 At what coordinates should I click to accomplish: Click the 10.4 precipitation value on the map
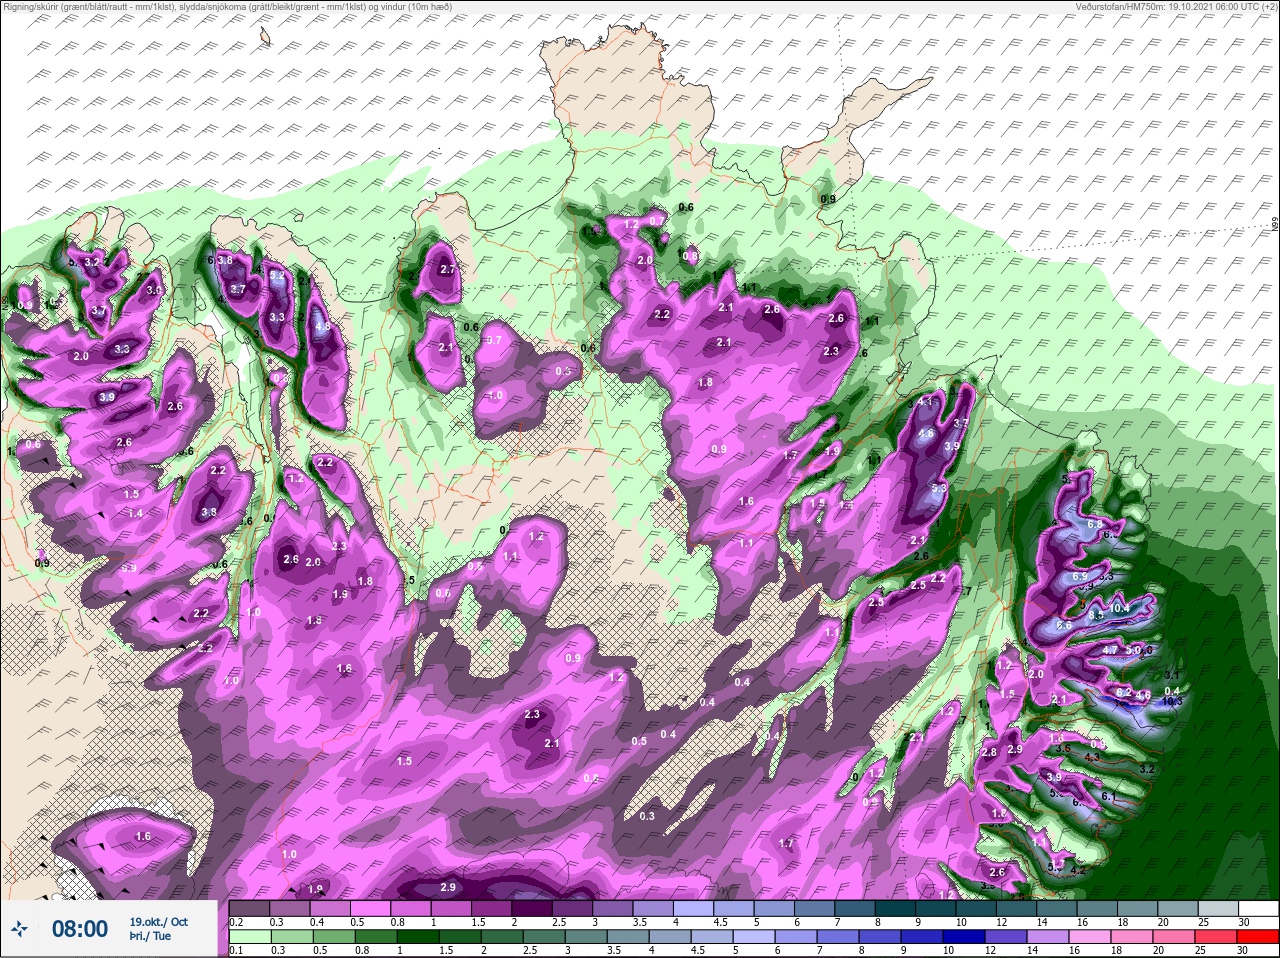click(x=1119, y=608)
